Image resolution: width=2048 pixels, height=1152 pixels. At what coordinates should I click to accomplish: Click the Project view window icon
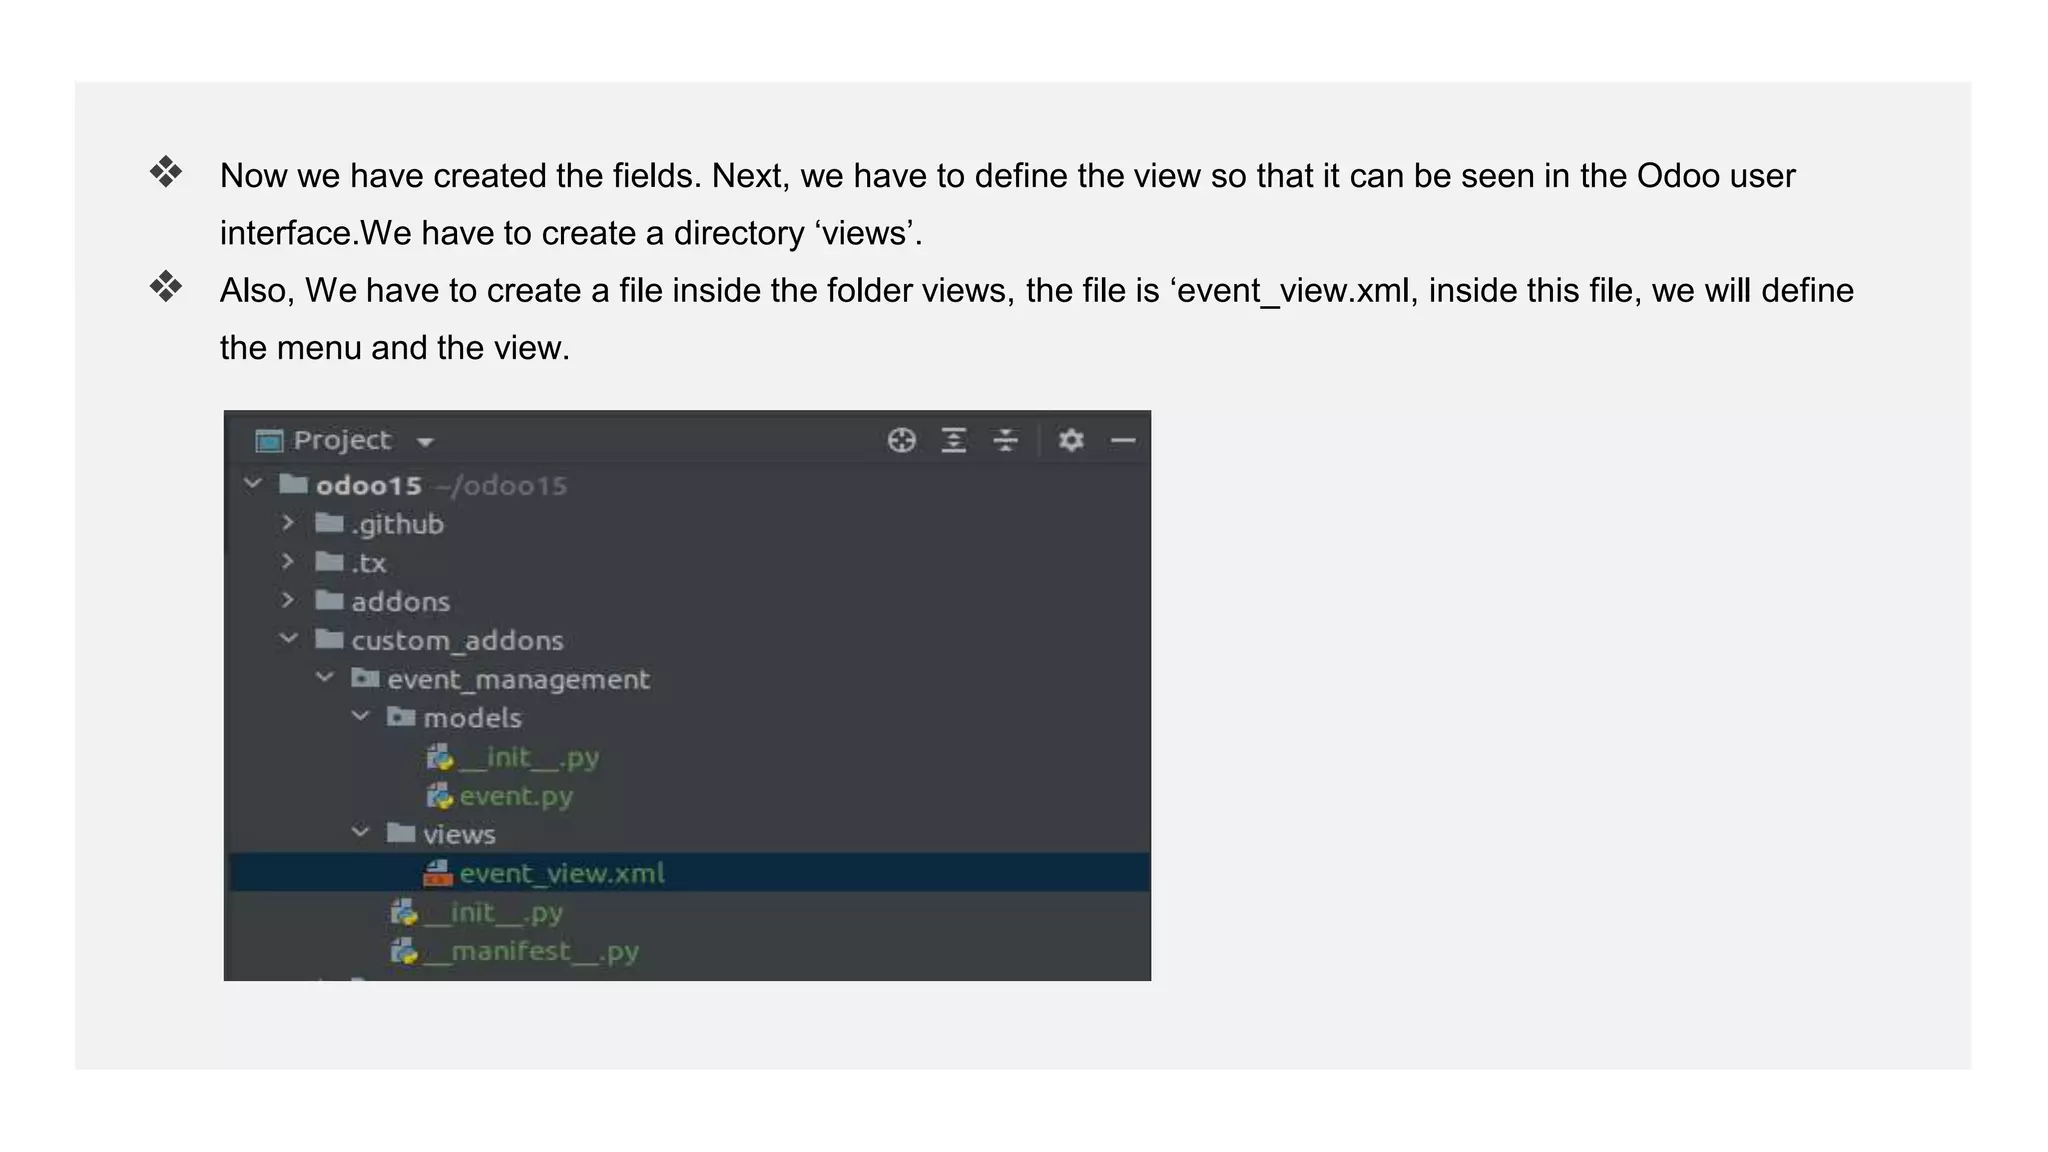269,441
